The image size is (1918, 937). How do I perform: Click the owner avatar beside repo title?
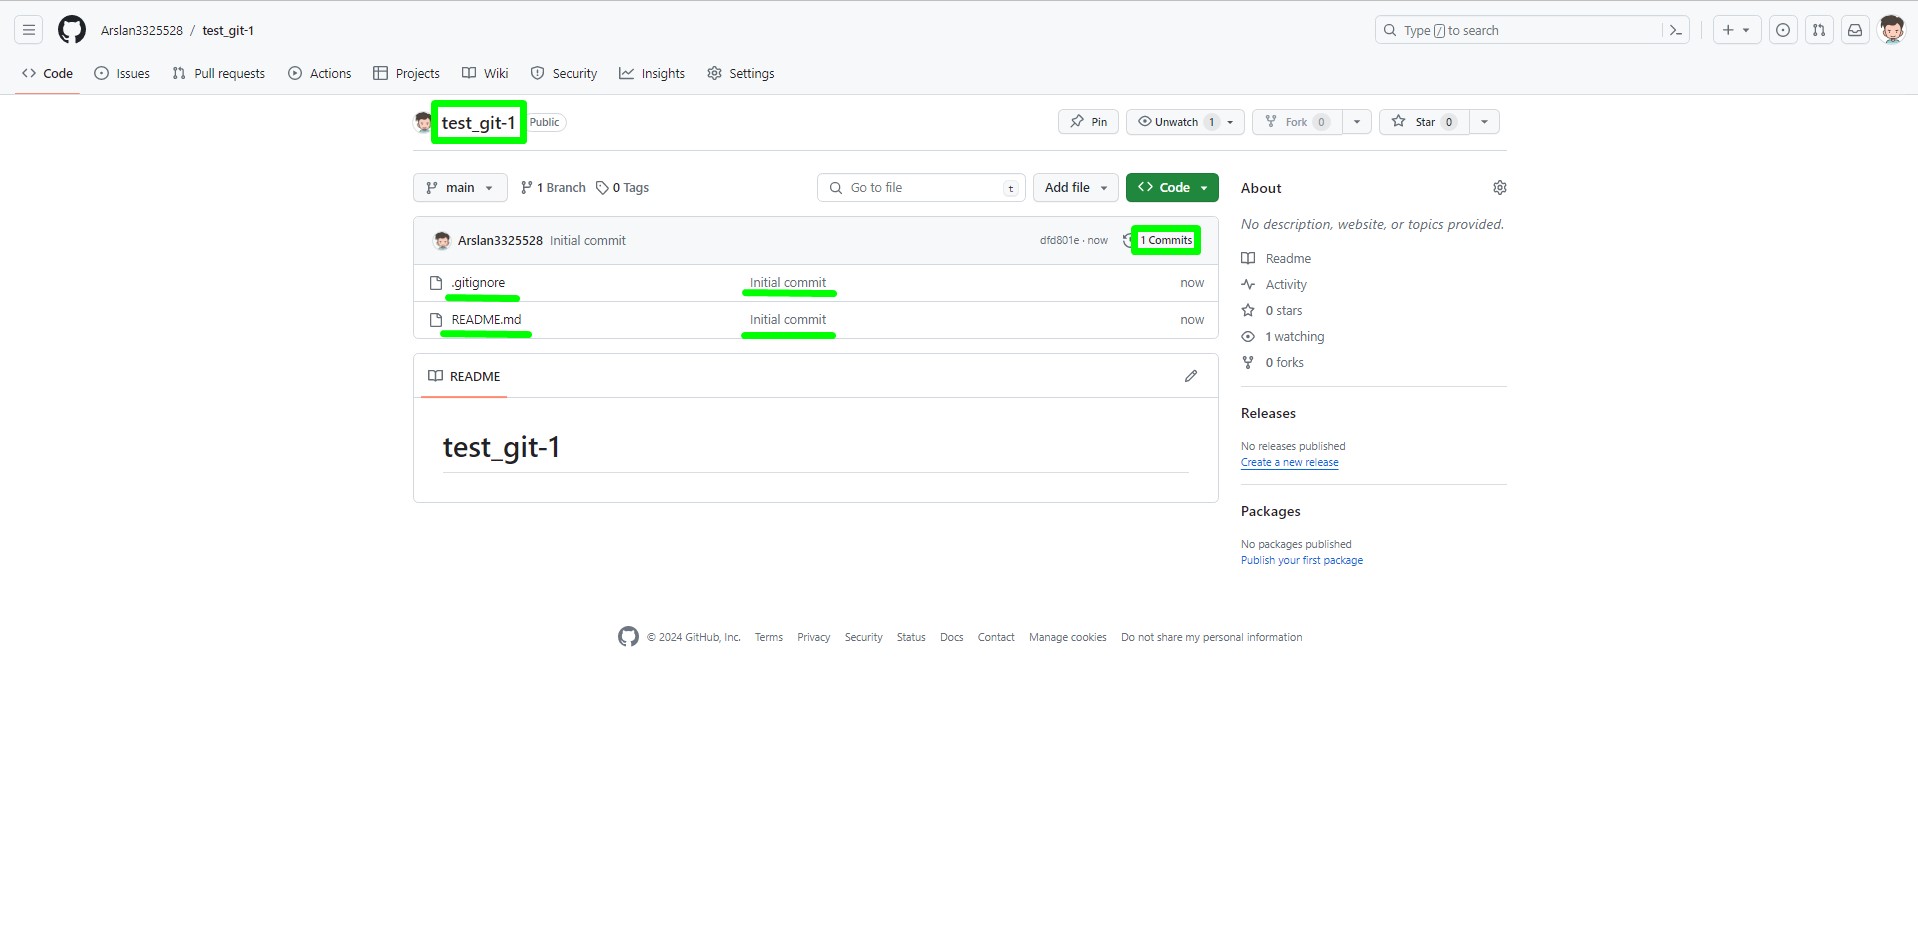pos(423,122)
